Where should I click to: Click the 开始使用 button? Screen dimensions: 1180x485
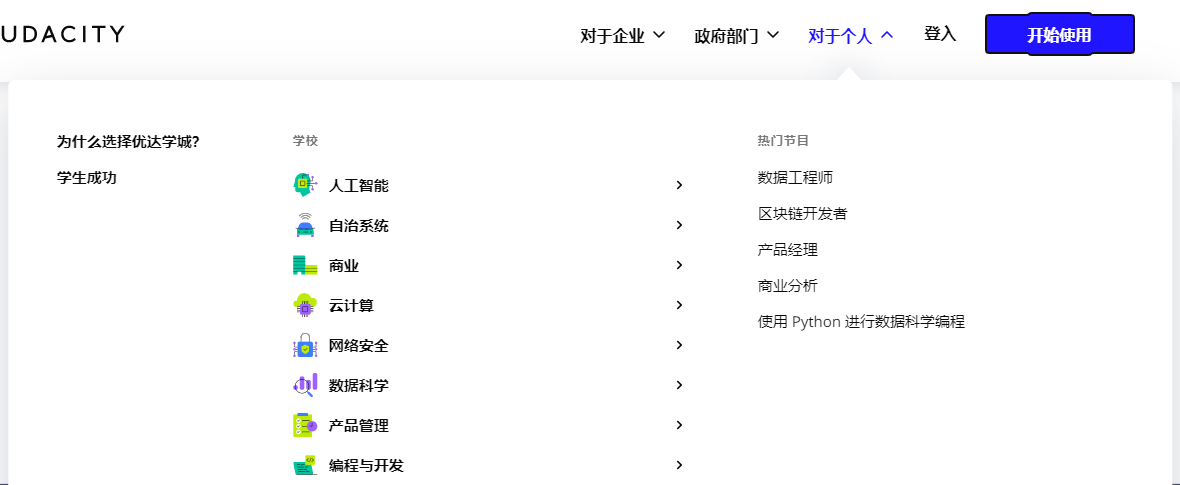(x=1060, y=35)
